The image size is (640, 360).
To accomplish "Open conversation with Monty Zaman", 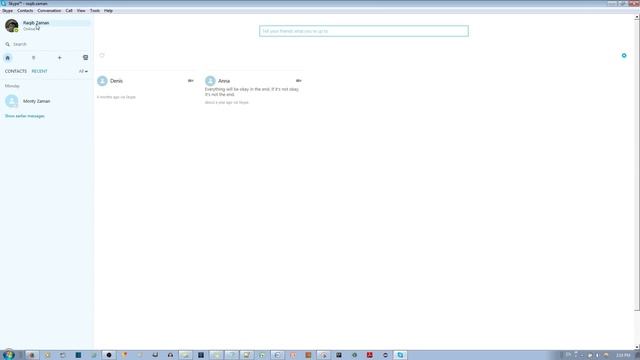I will tap(47, 101).
